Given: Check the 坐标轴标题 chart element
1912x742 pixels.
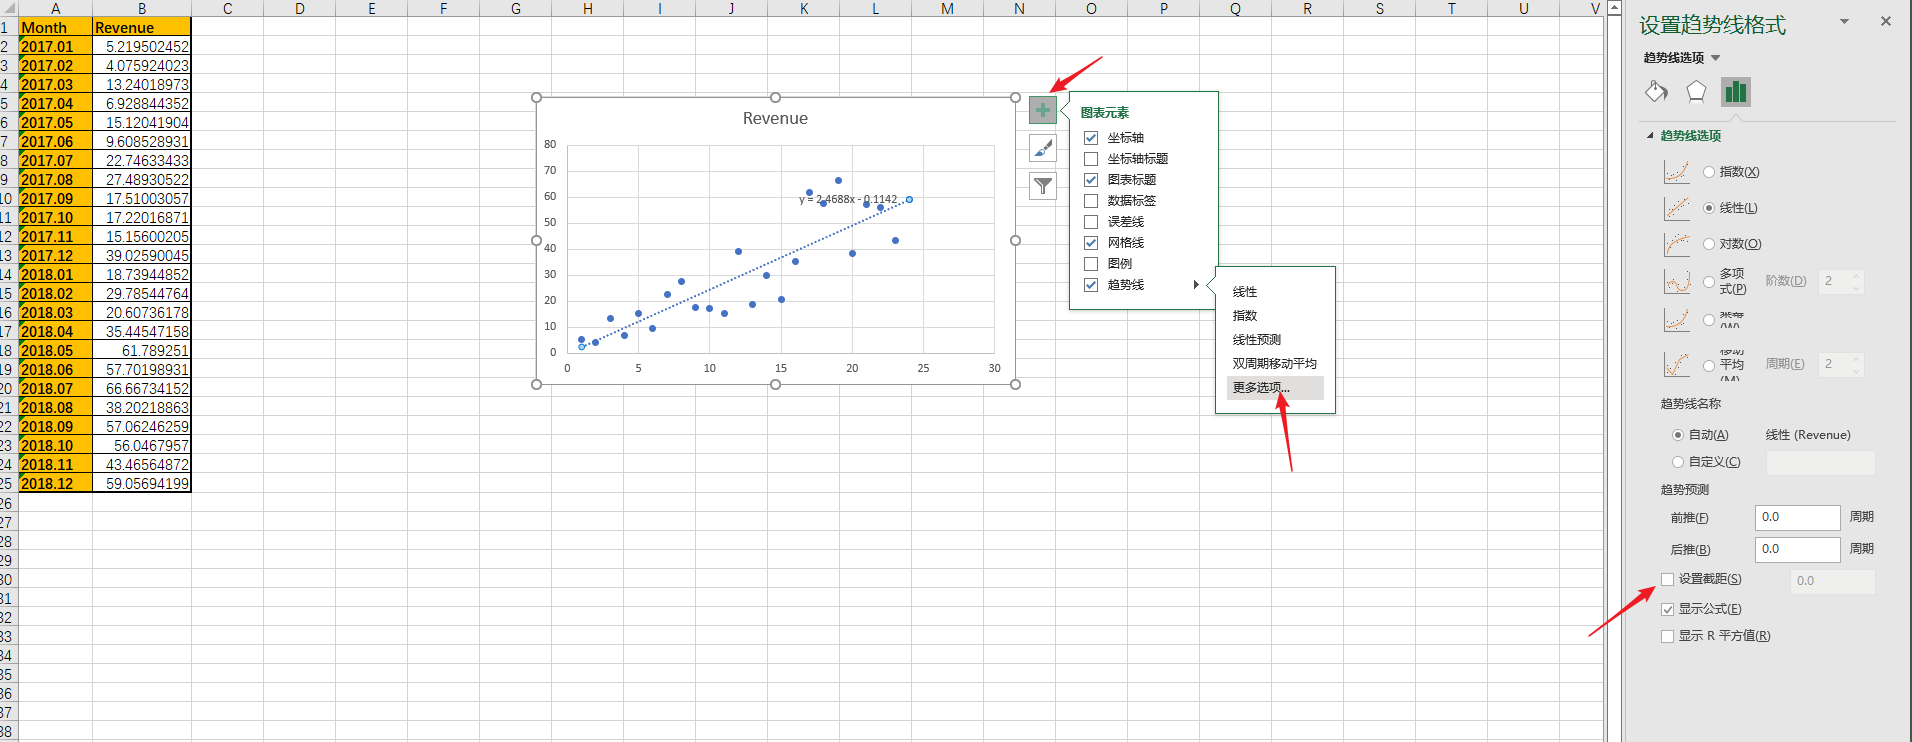Looking at the screenshot, I should pos(1091,159).
